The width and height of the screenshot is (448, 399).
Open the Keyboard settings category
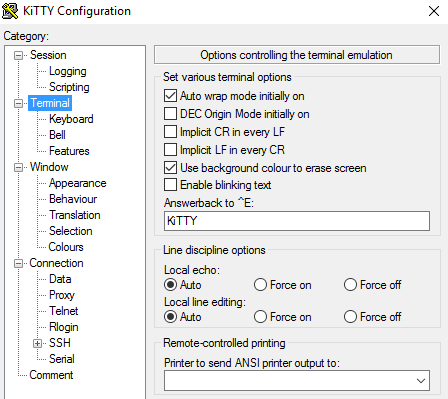click(x=71, y=119)
